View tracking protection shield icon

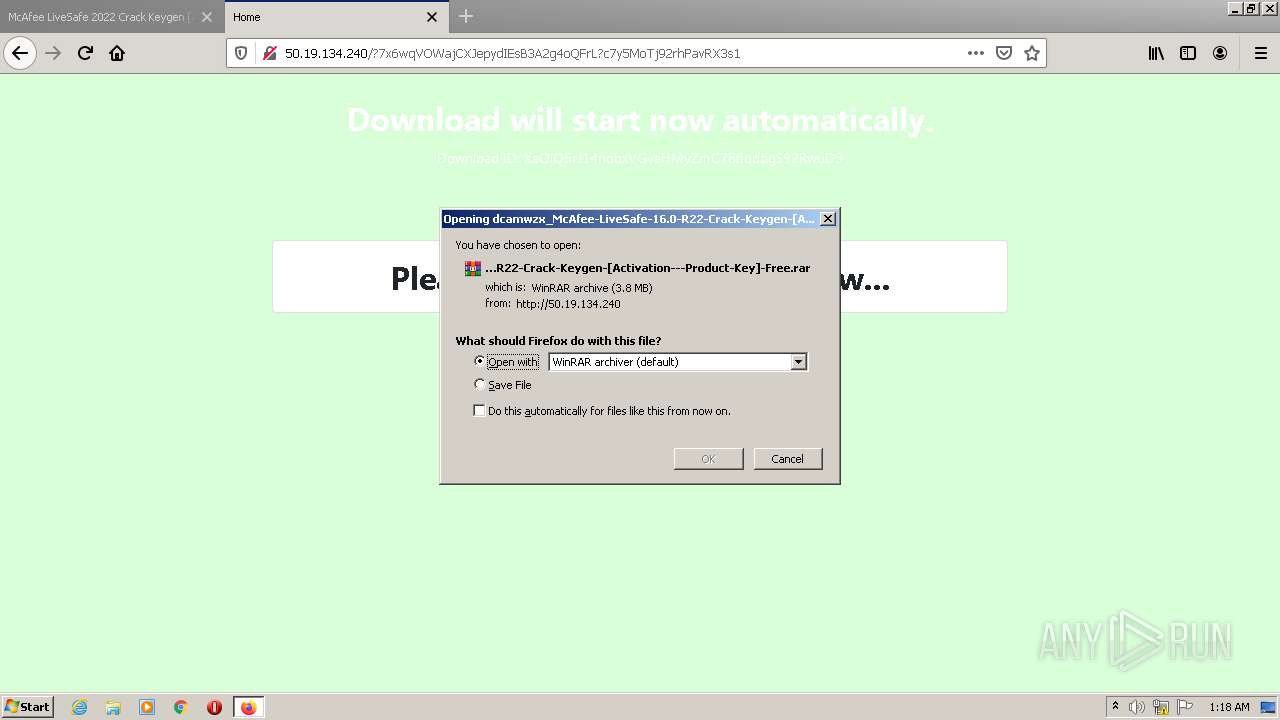click(241, 53)
